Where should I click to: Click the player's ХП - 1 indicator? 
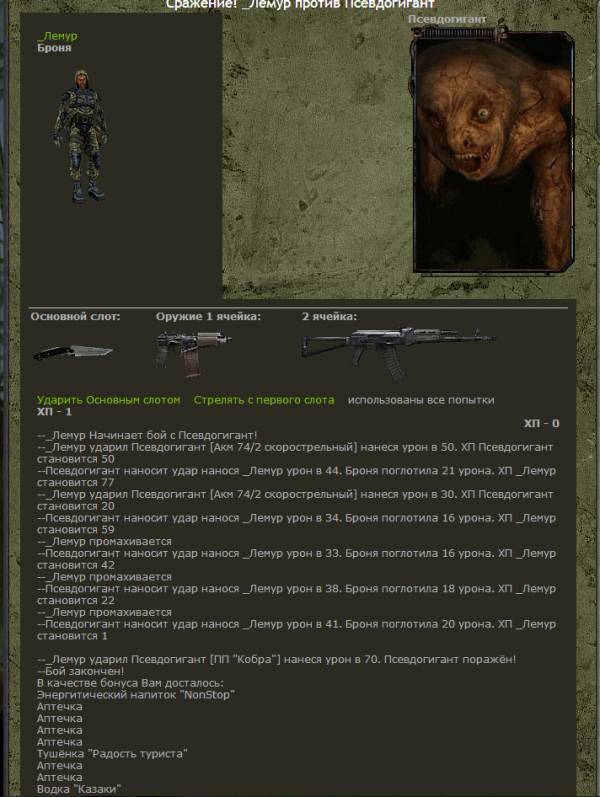tap(55, 411)
